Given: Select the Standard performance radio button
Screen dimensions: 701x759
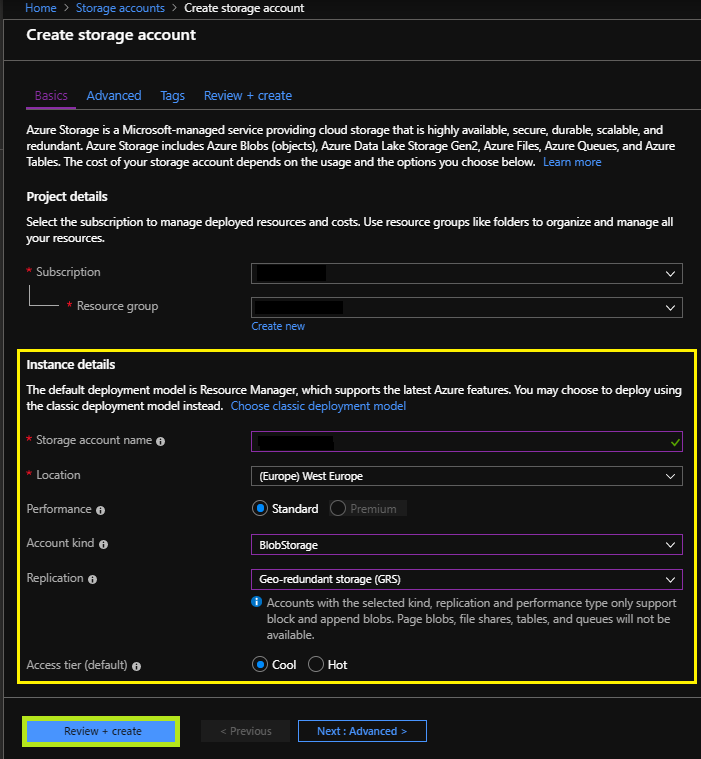Looking at the screenshot, I should click(x=260, y=508).
